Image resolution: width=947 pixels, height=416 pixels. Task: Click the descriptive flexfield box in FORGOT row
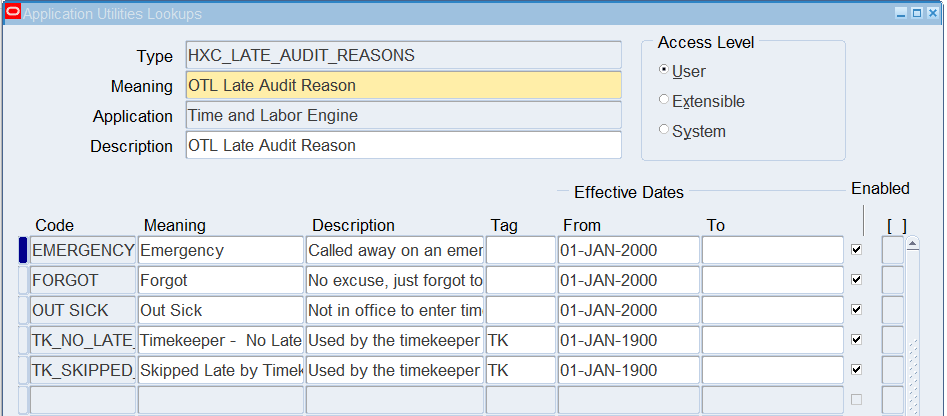[x=892, y=280]
